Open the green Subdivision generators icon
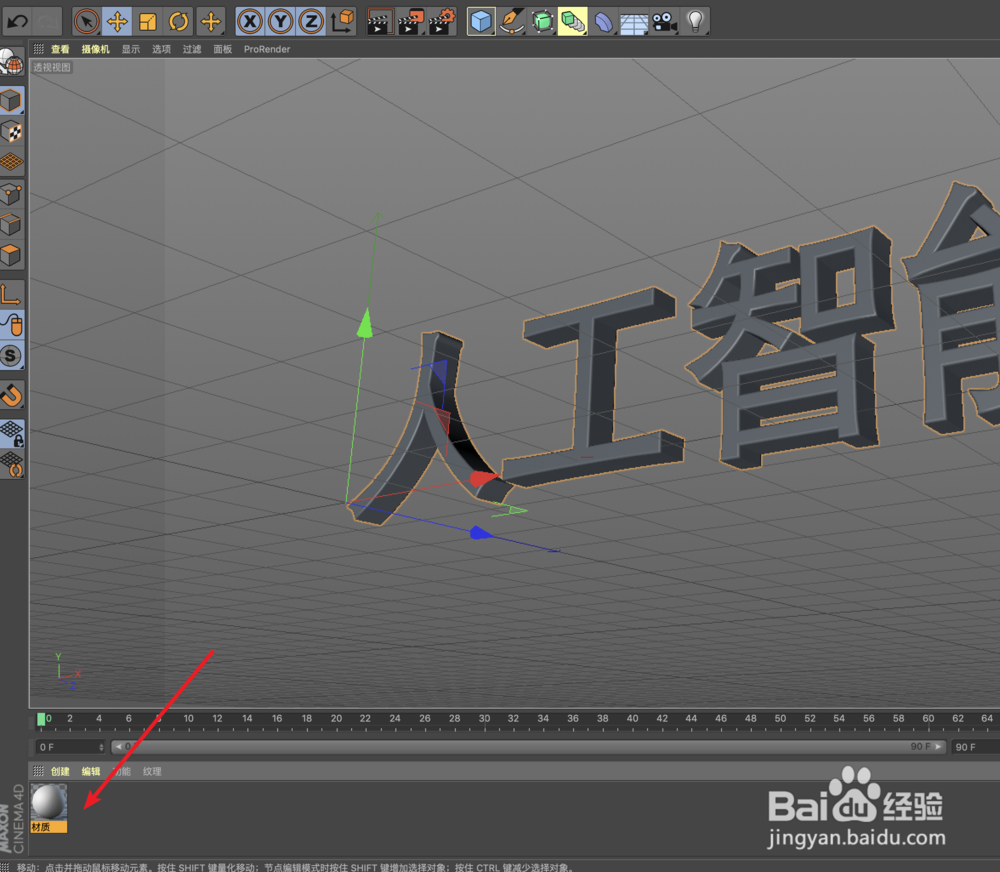This screenshot has height=872, width=1000. pos(542,22)
